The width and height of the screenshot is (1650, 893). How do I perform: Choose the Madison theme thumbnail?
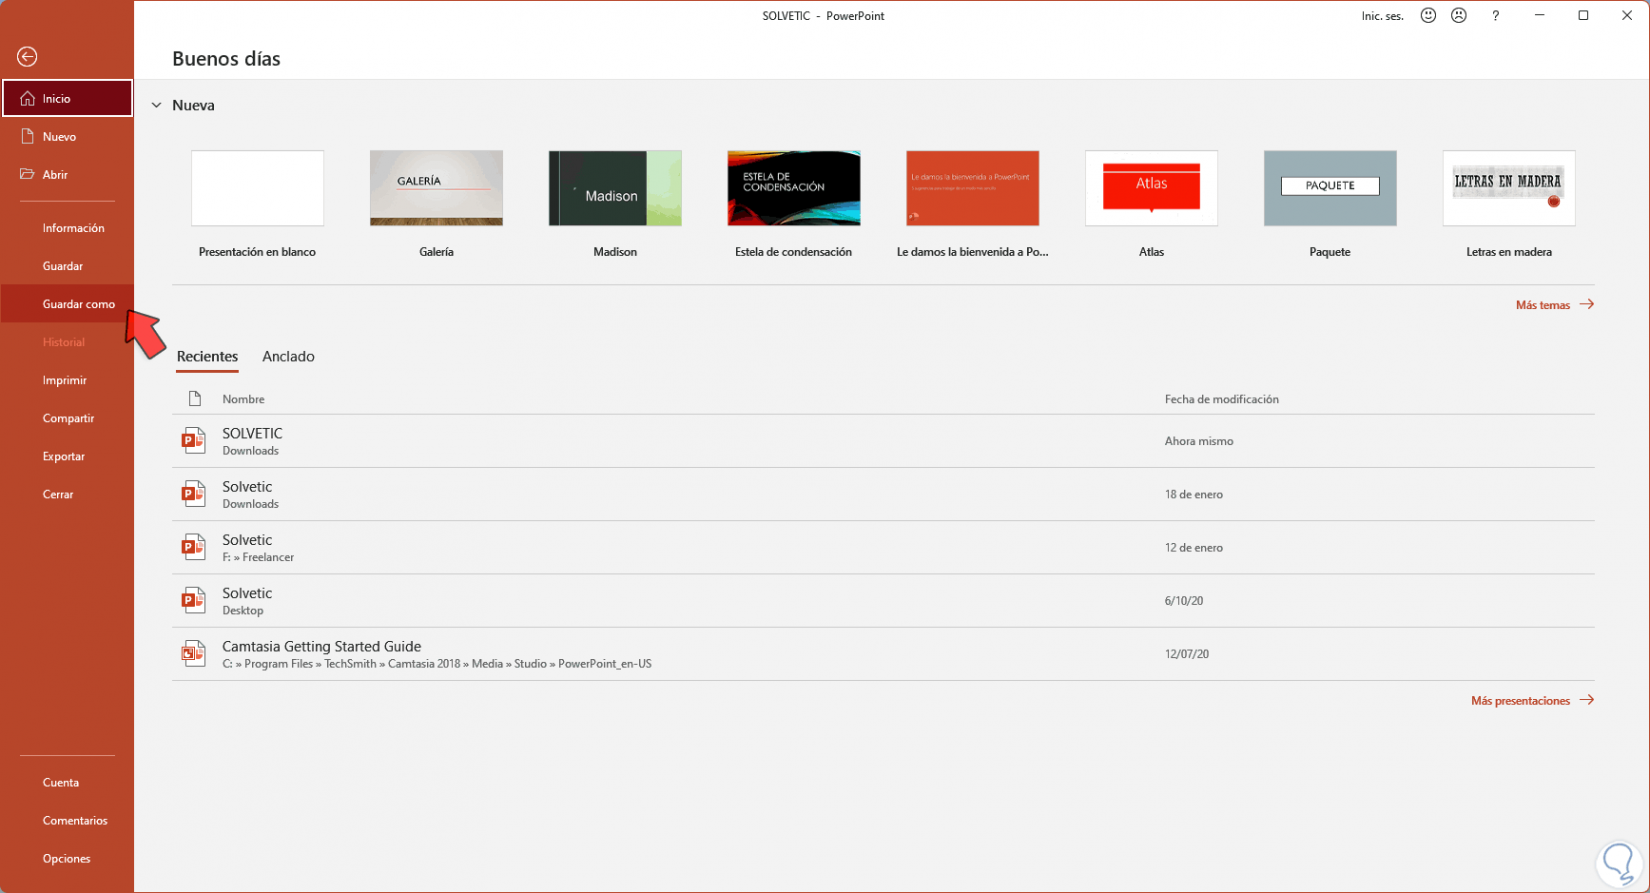pyautogui.click(x=615, y=188)
